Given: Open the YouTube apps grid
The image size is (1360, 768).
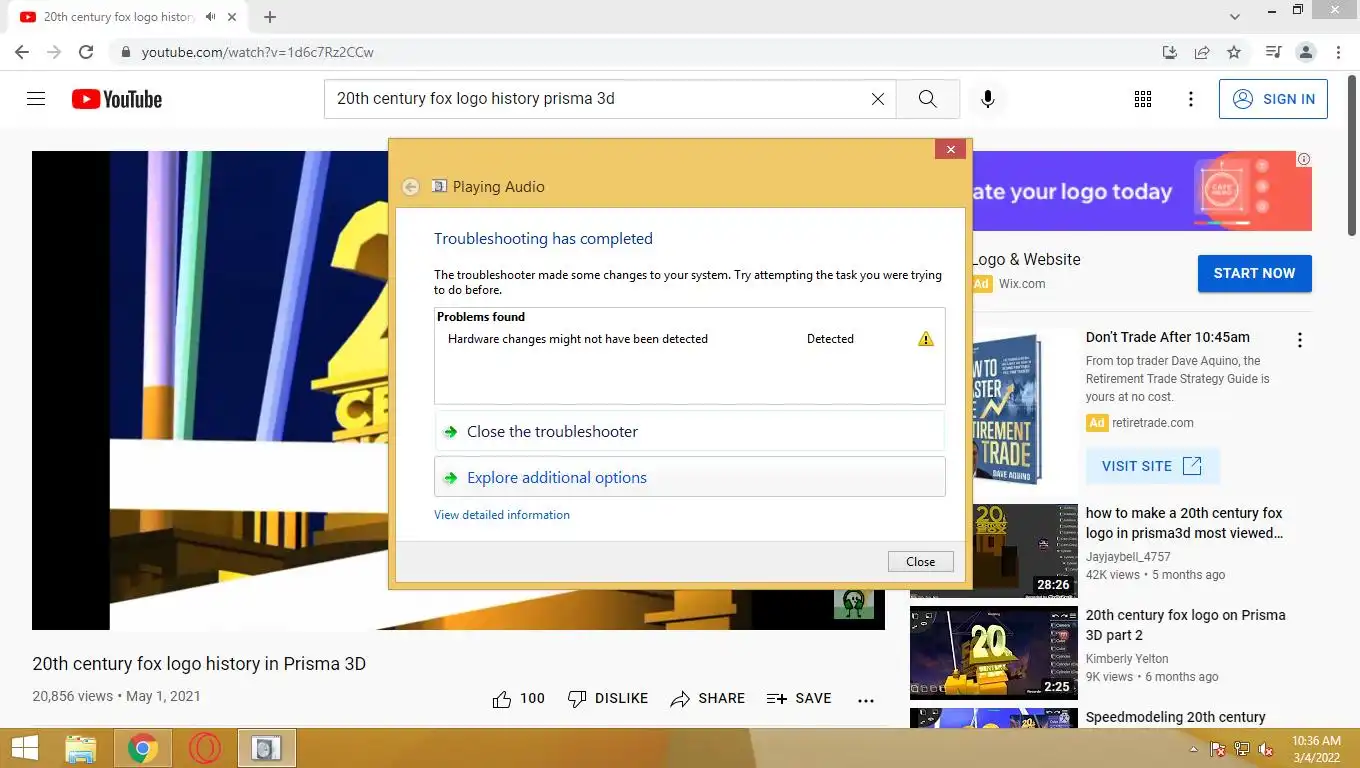Looking at the screenshot, I should coord(1143,99).
